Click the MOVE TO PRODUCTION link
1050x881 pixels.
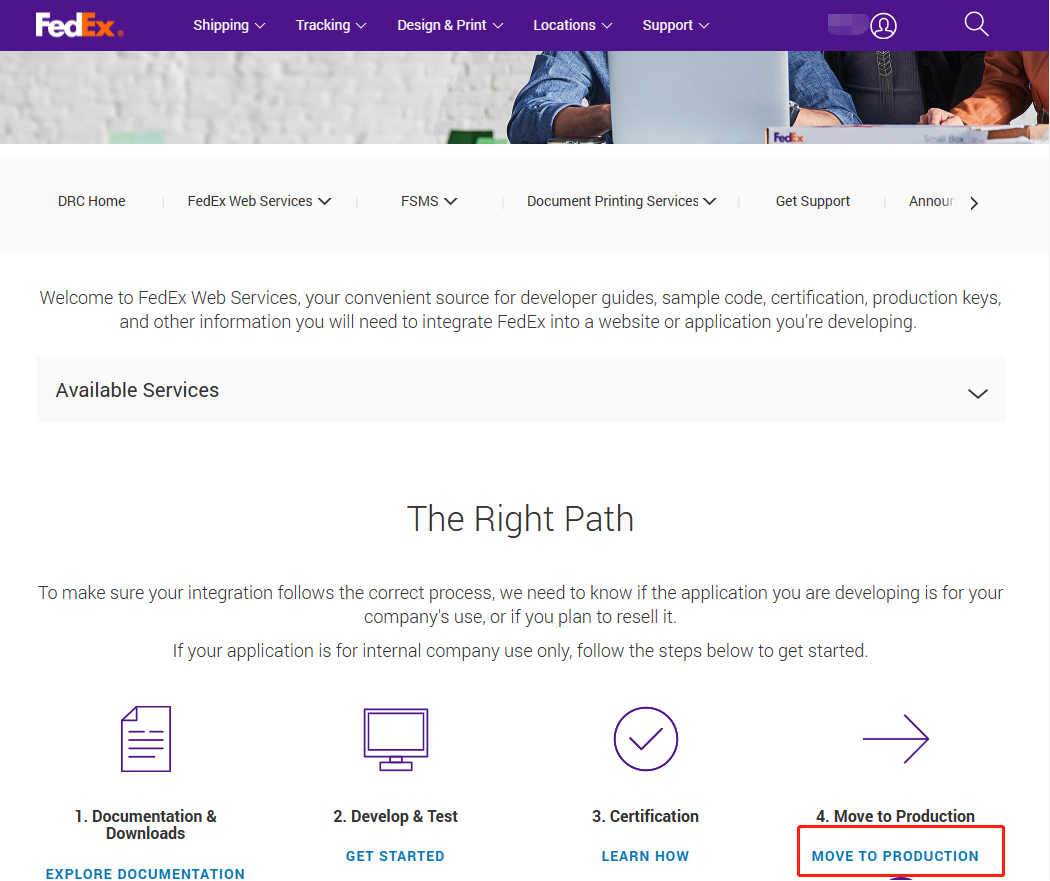click(x=895, y=856)
